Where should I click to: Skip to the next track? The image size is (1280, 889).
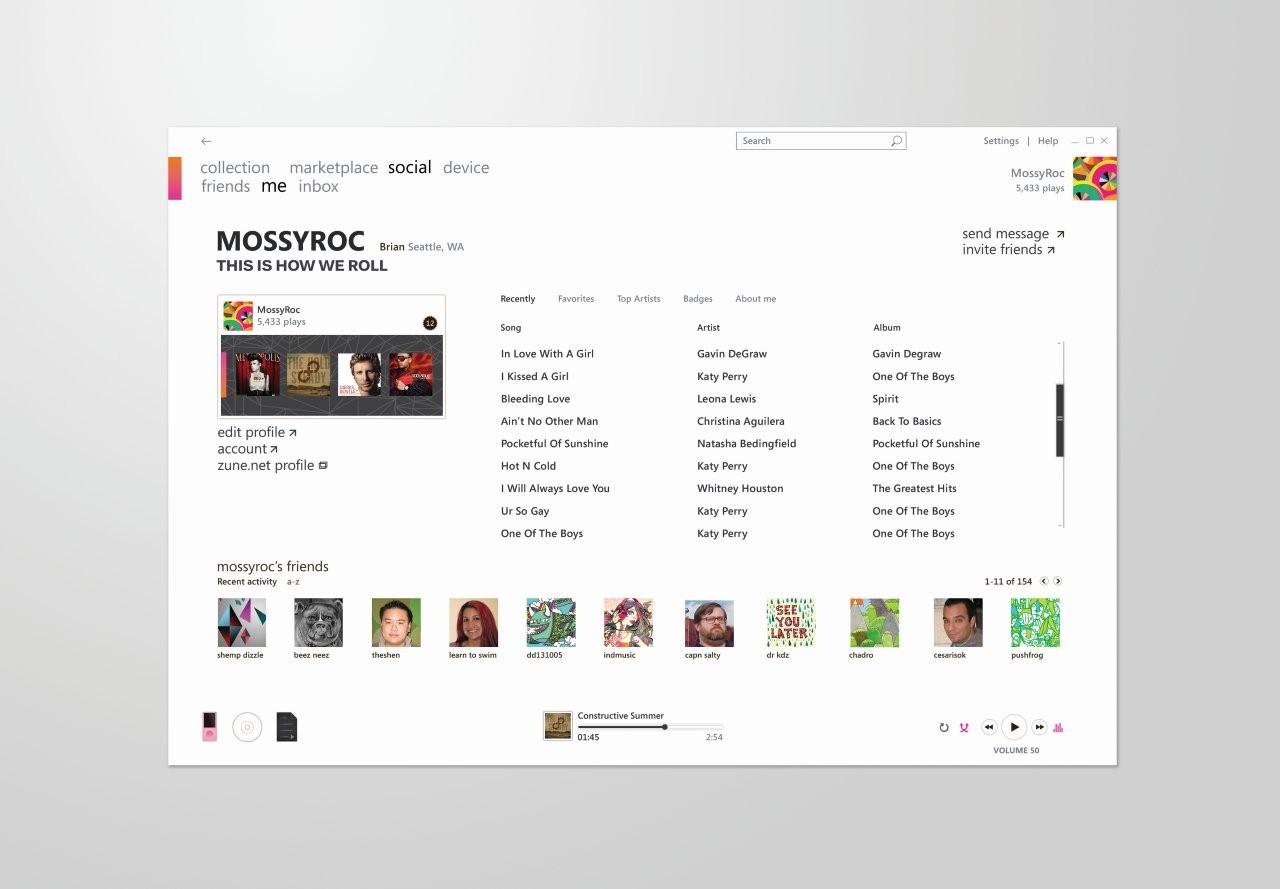tap(1039, 728)
